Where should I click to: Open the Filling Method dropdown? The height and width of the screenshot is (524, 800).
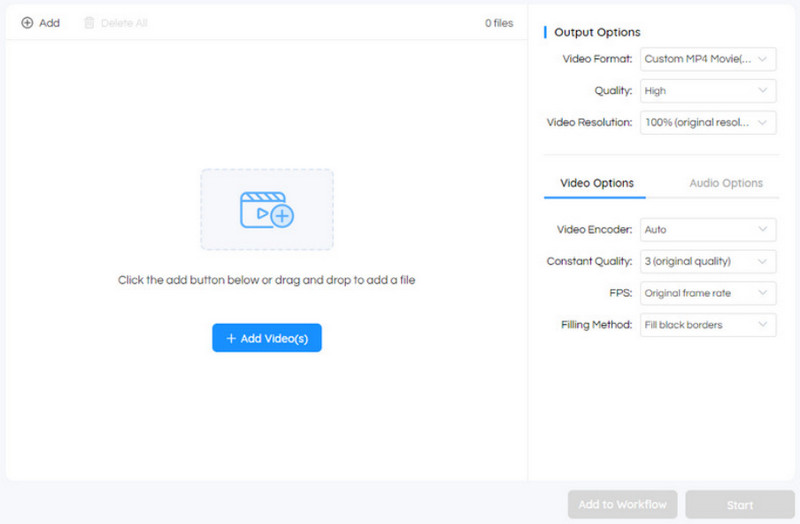(x=708, y=325)
